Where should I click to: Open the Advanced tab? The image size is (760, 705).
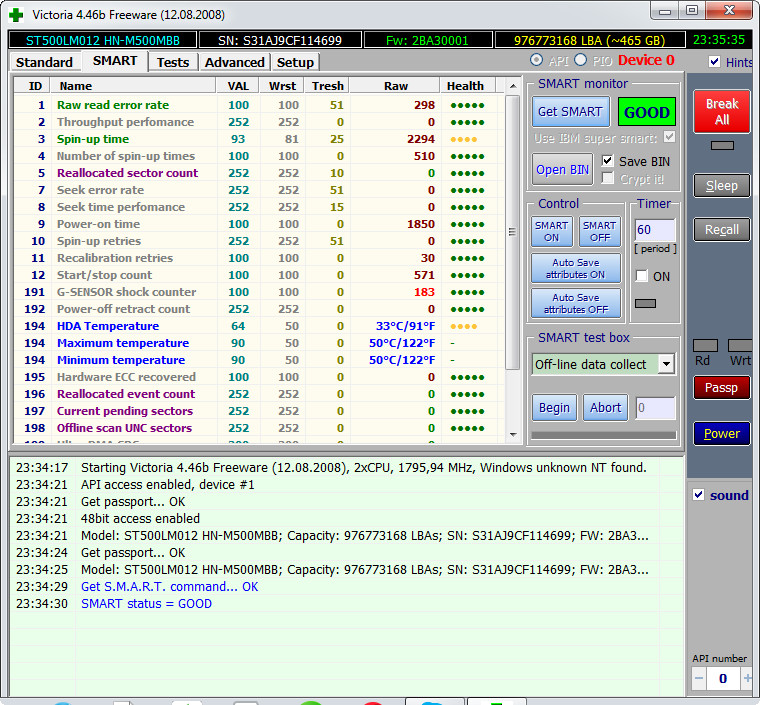click(x=234, y=62)
